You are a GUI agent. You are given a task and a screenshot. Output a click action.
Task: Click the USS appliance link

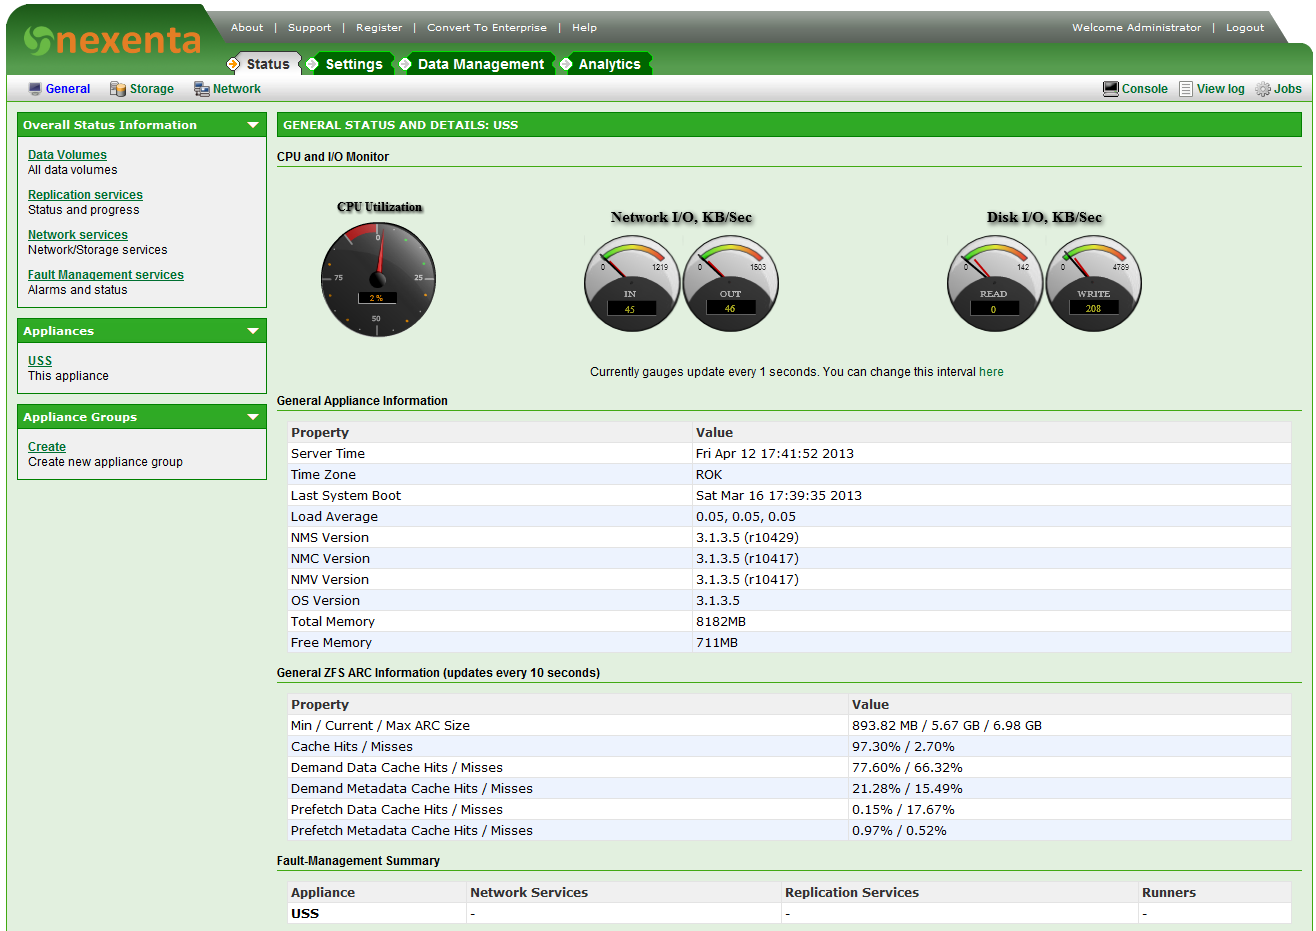click(40, 361)
